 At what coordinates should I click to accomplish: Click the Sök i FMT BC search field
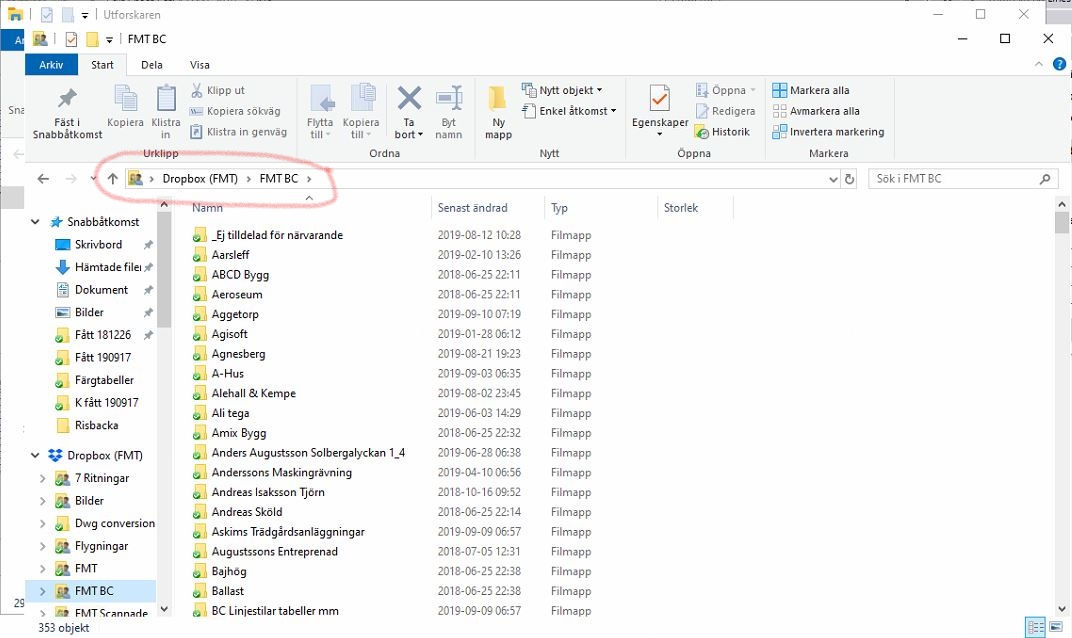(963, 178)
